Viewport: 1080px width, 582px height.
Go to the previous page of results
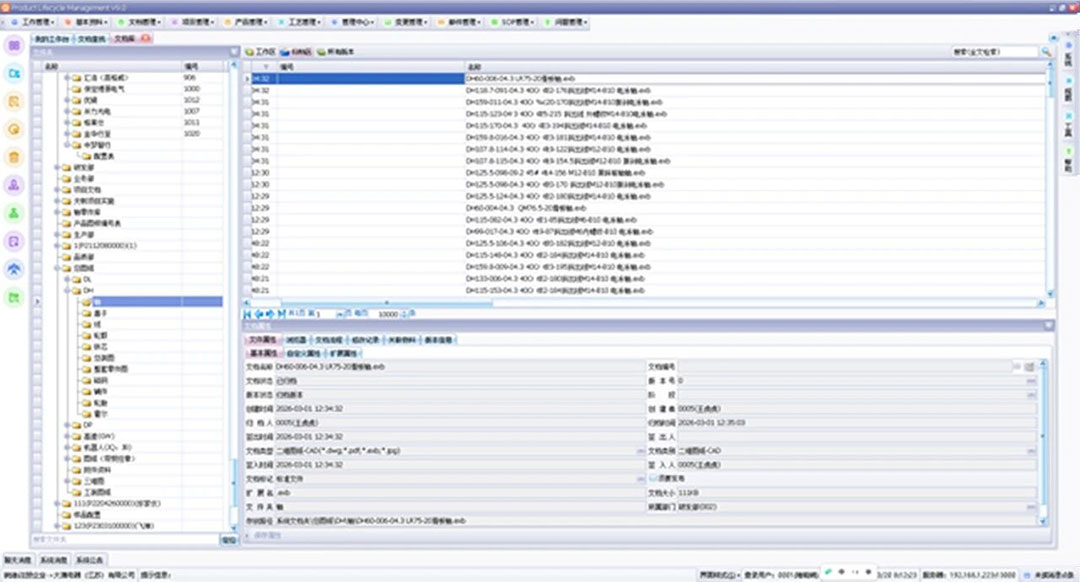(x=258, y=314)
